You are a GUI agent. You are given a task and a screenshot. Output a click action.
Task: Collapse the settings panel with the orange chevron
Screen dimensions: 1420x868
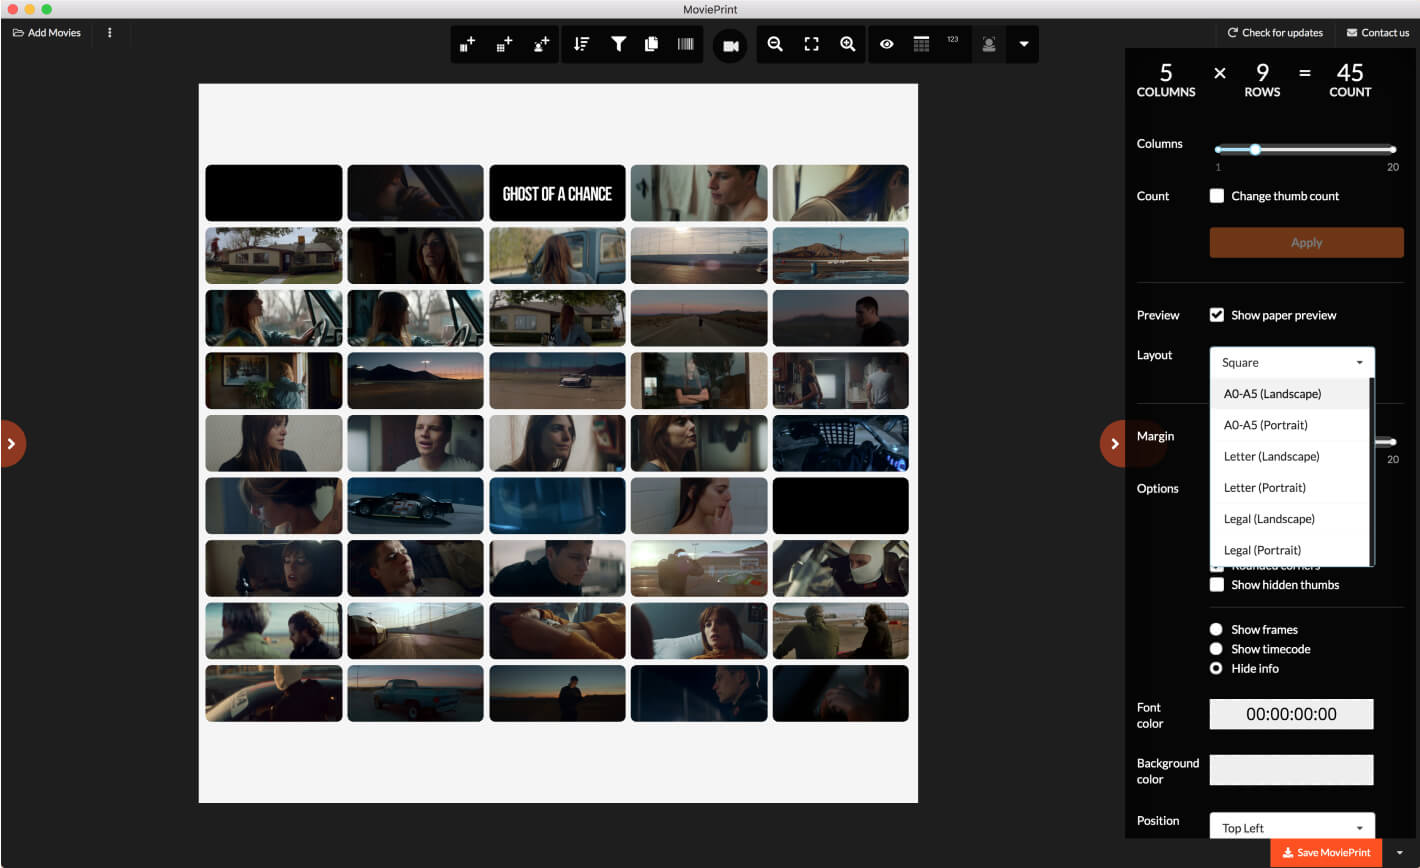[x=1115, y=443]
